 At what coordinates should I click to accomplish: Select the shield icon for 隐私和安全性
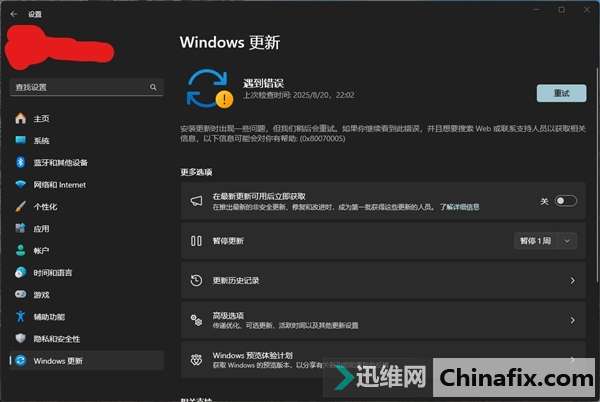[x=21, y=338]
